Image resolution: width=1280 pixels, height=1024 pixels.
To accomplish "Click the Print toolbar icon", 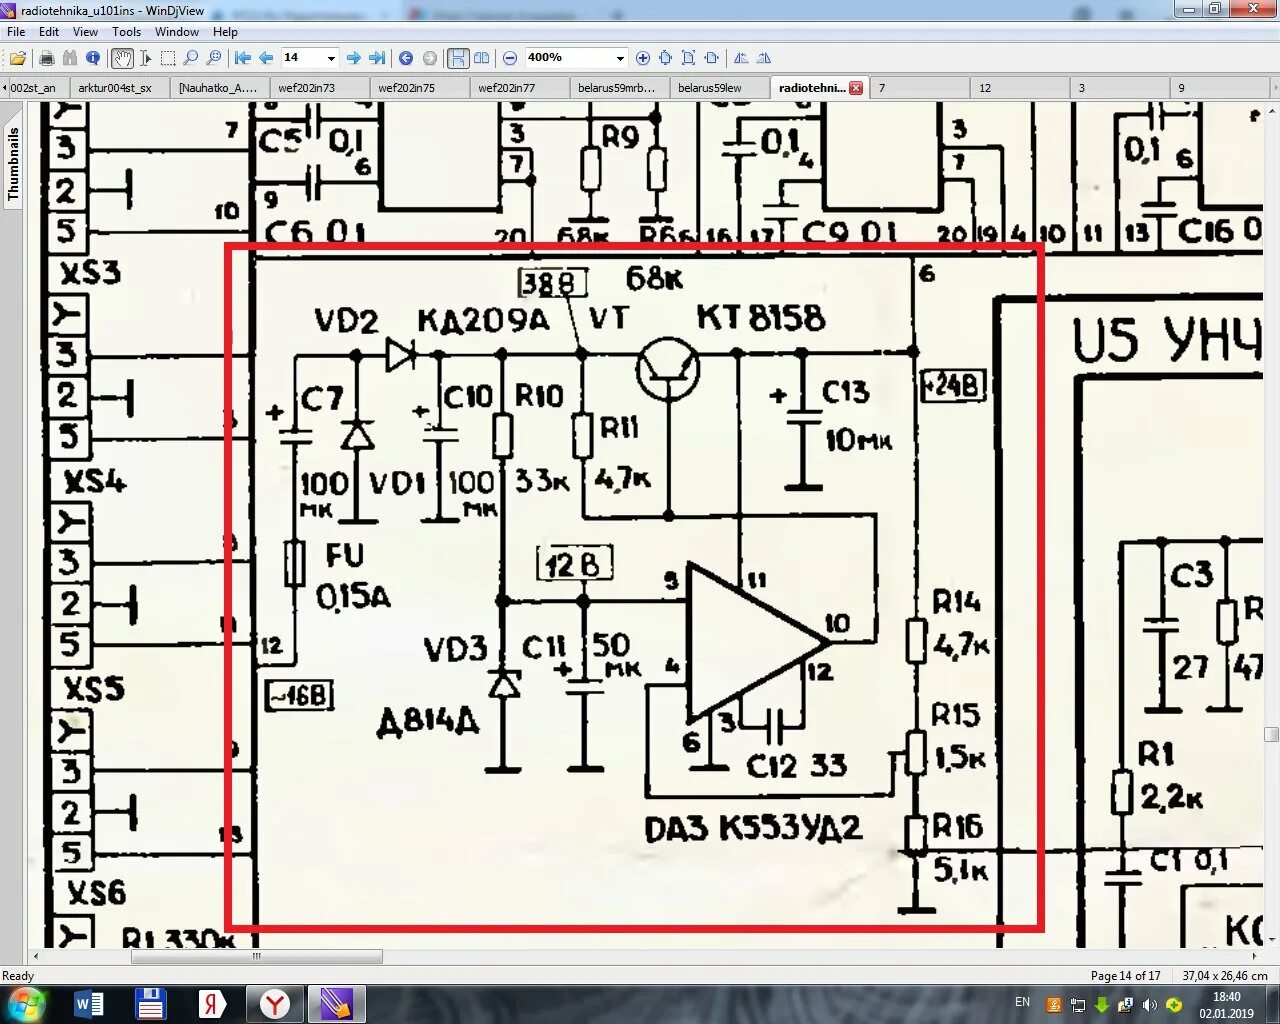I will pos(46,58).
